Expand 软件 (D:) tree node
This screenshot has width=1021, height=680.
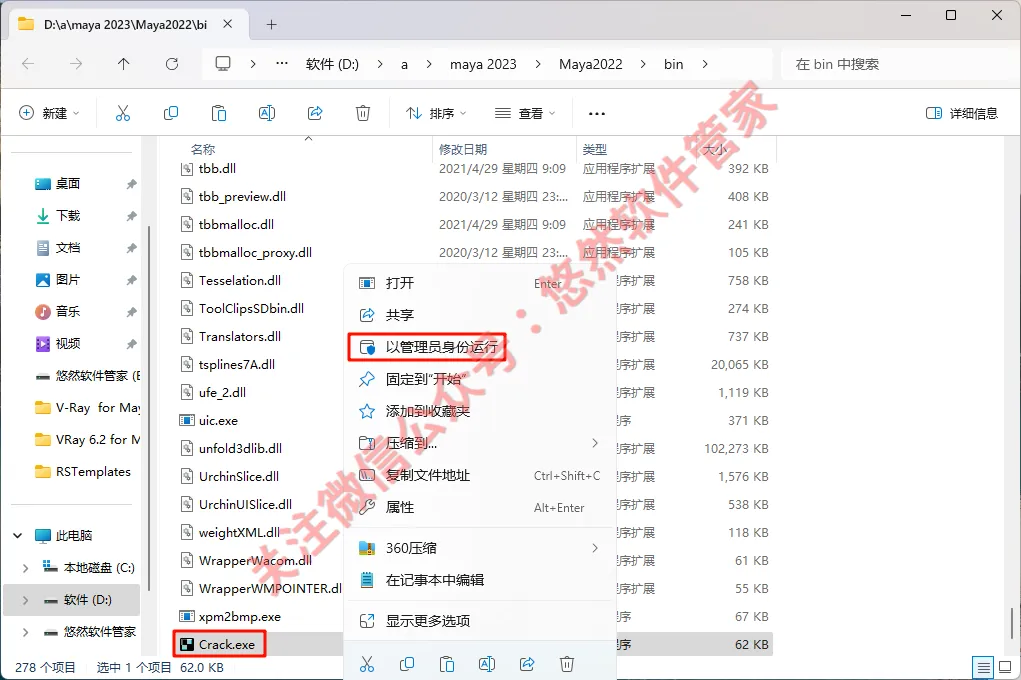(25, 600)
